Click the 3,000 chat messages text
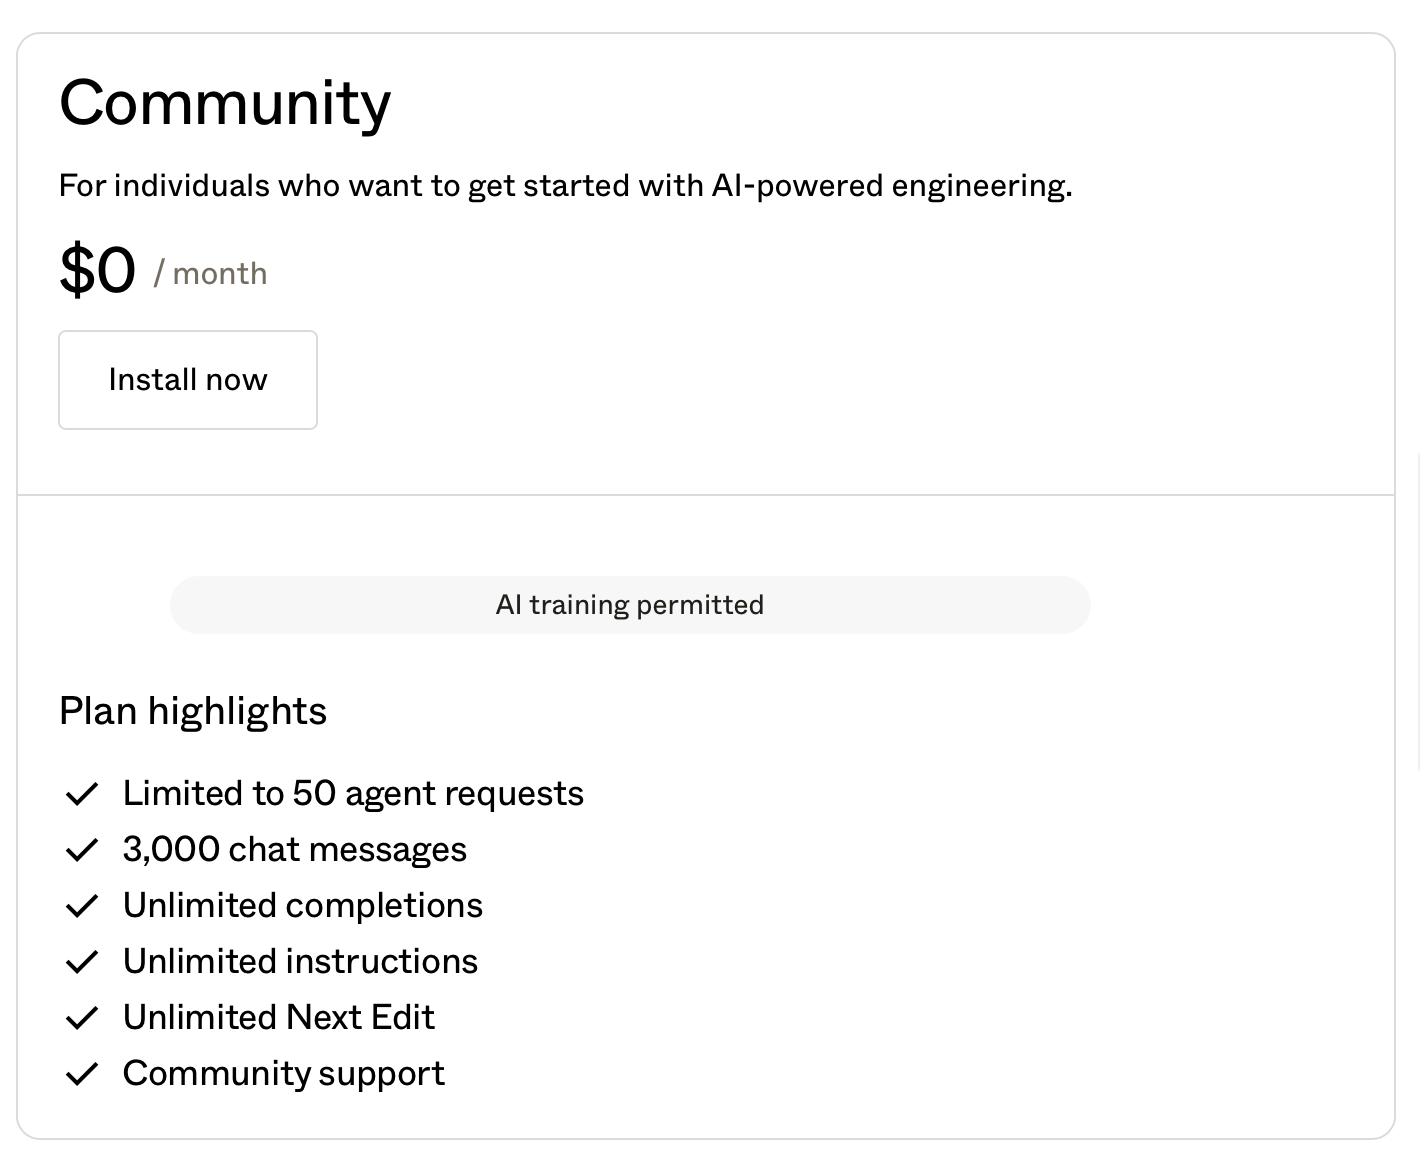Viewport: 1420px width, 1176px height. pos(294,850)
